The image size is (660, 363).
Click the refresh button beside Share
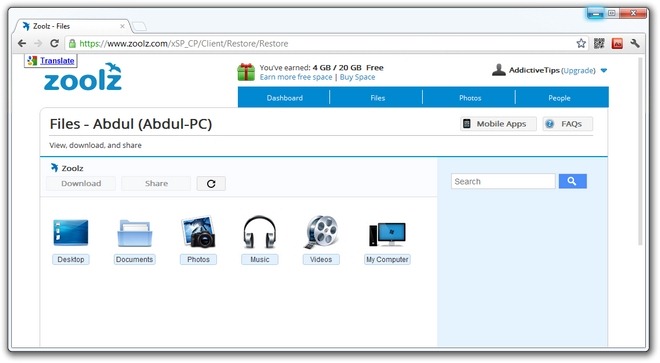pos(211,184)
